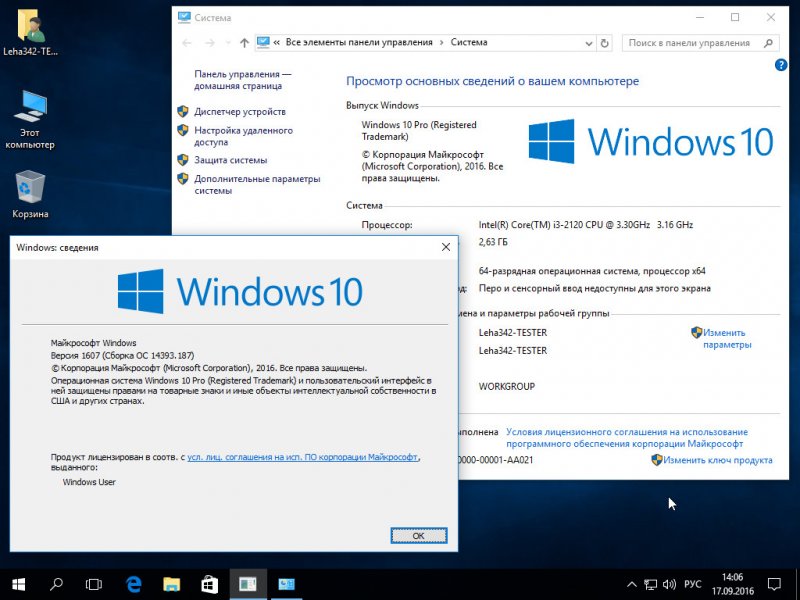Open the volume tray icon
Screen dimensions: 800x600
click(x=669, y=585)
